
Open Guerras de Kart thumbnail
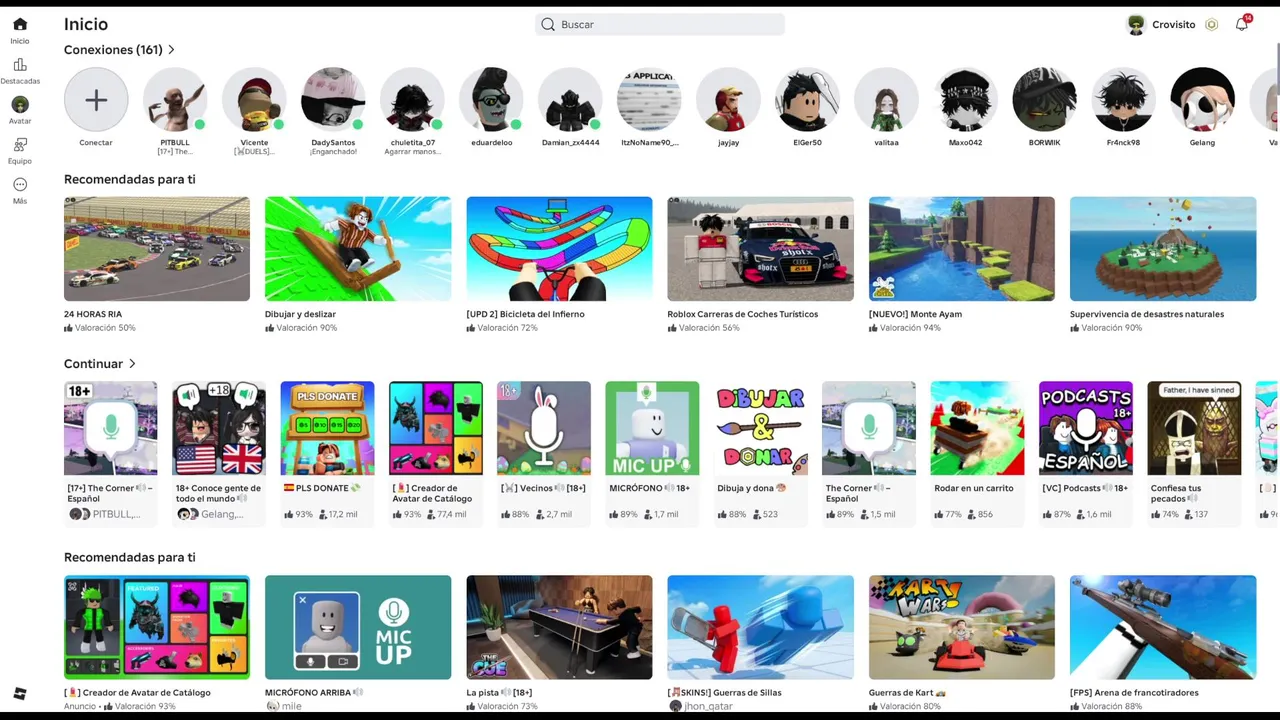pos(961,627)
